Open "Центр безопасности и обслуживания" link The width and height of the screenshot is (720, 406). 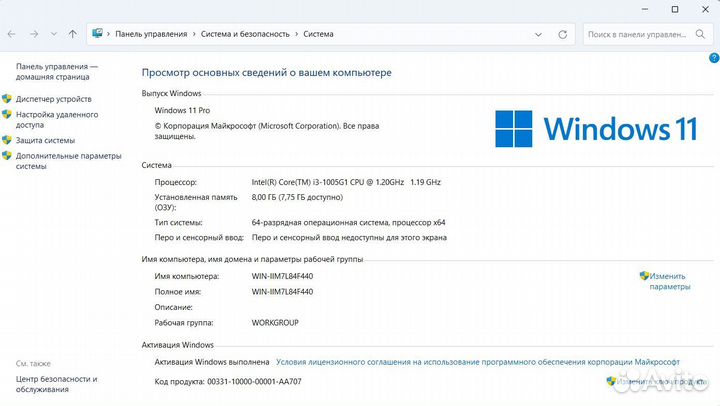[56, 384]
